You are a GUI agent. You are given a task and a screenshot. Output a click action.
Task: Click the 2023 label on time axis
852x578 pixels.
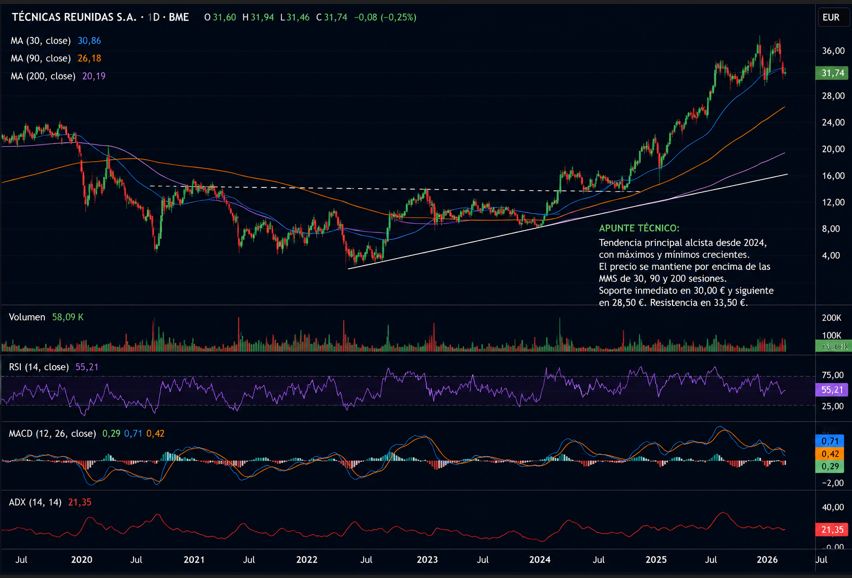pyautogui.click(x=427, y=560)
